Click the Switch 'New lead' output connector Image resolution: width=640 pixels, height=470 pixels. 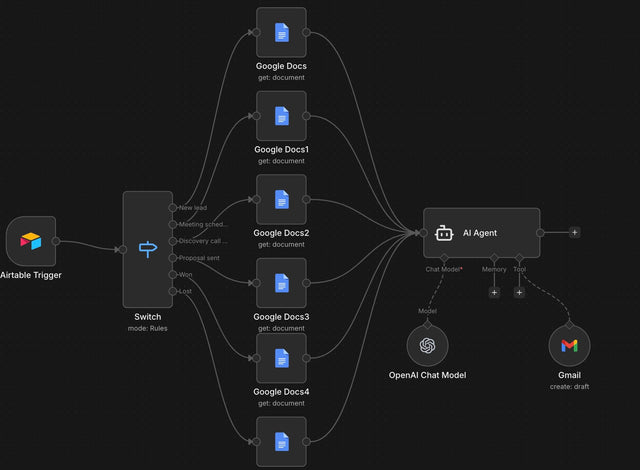tap(173, 208)
